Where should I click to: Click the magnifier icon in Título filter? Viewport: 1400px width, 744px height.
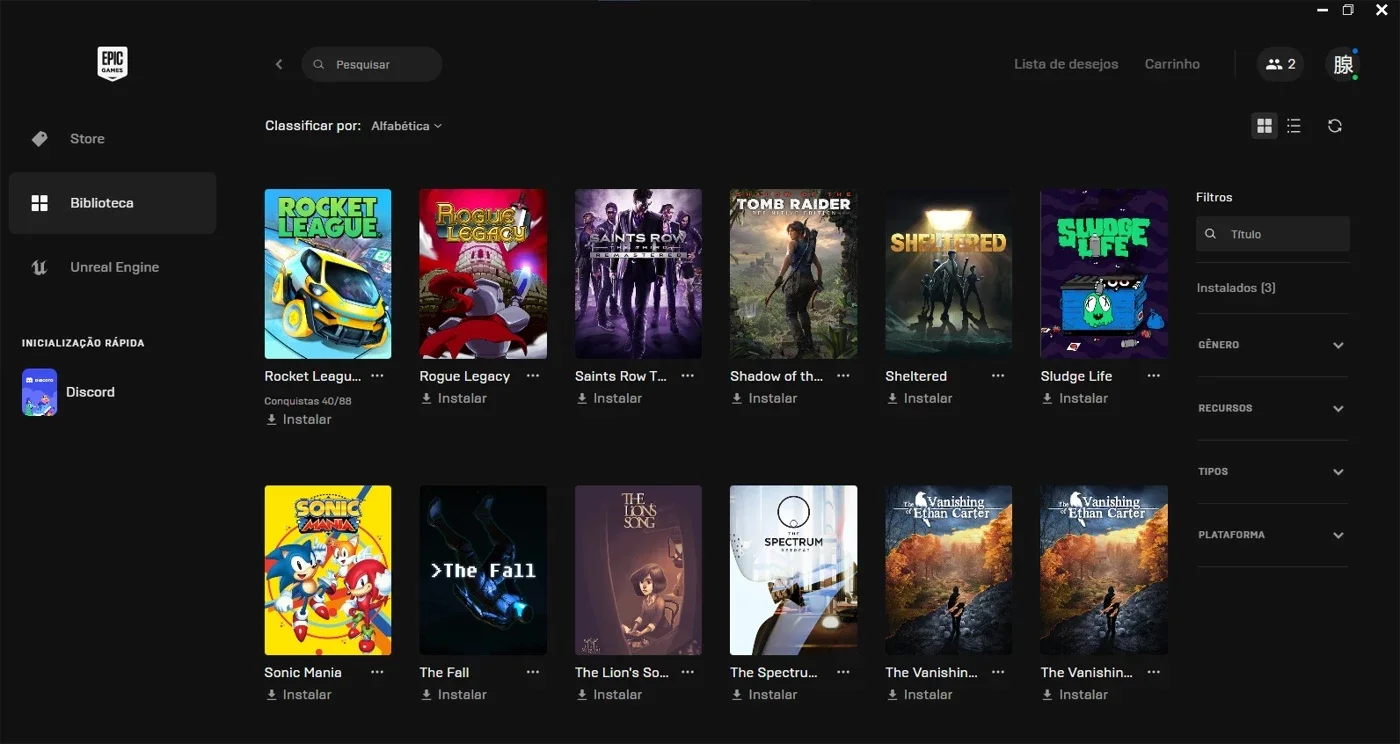point(1211,234)
